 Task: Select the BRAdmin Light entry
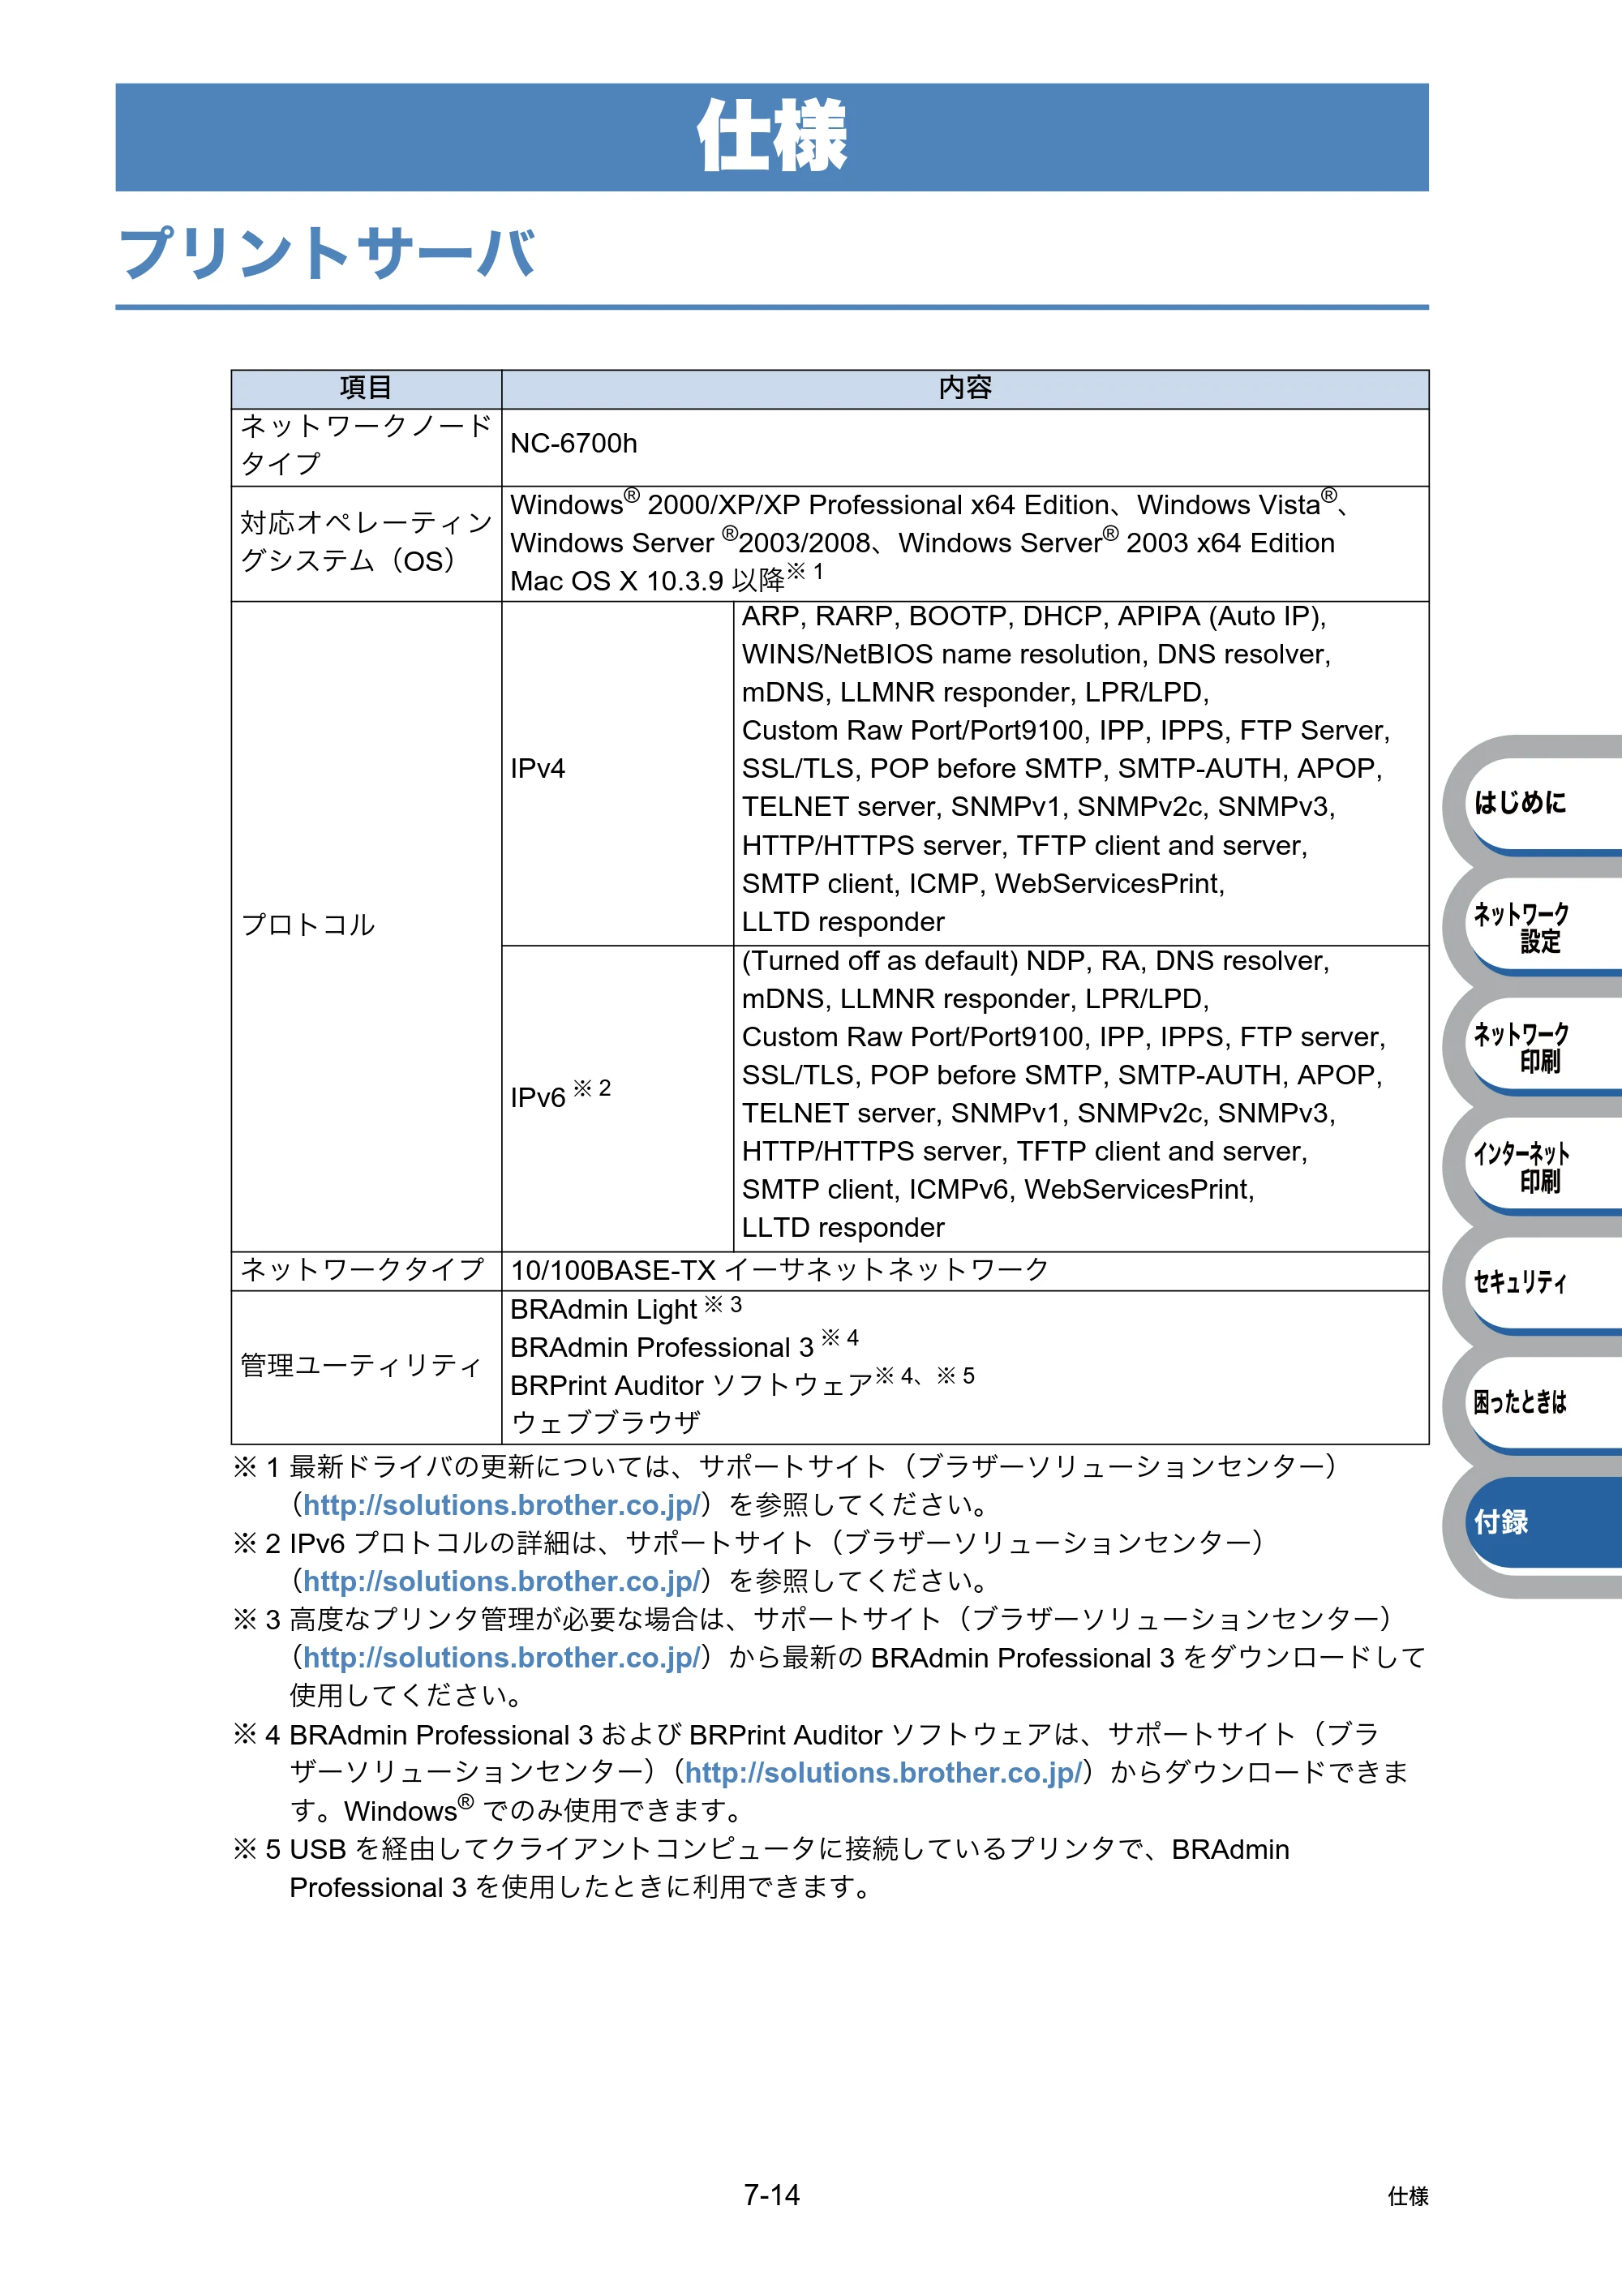click(626, 1308)
